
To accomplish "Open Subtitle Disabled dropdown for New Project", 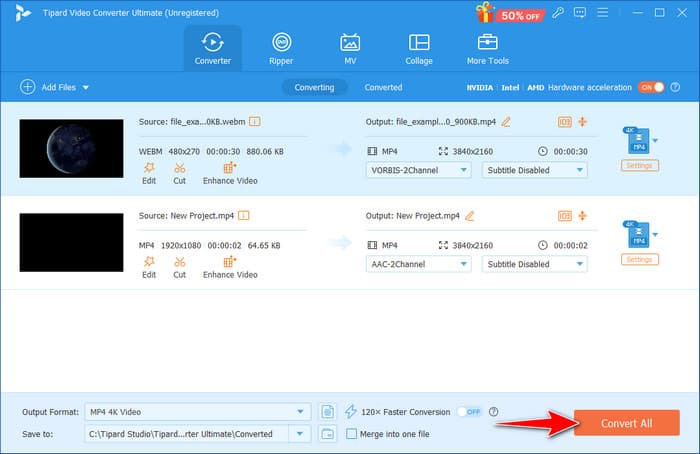I will pos(534,264).
